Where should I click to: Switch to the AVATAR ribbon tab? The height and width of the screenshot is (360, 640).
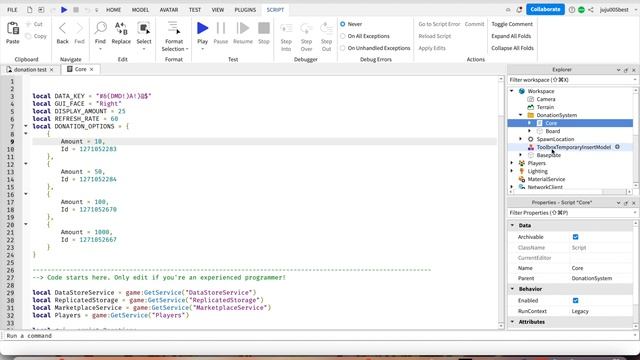coord(169,9)
